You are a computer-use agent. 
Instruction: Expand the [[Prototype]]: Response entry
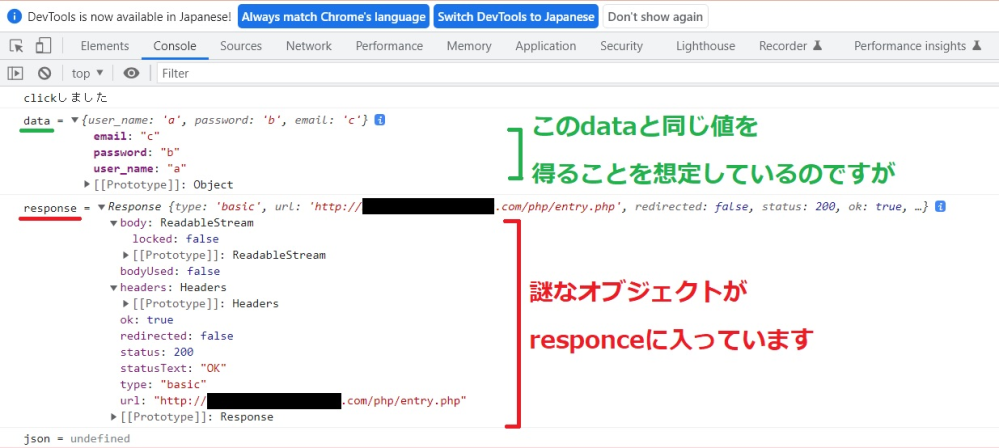pos(114,417)
